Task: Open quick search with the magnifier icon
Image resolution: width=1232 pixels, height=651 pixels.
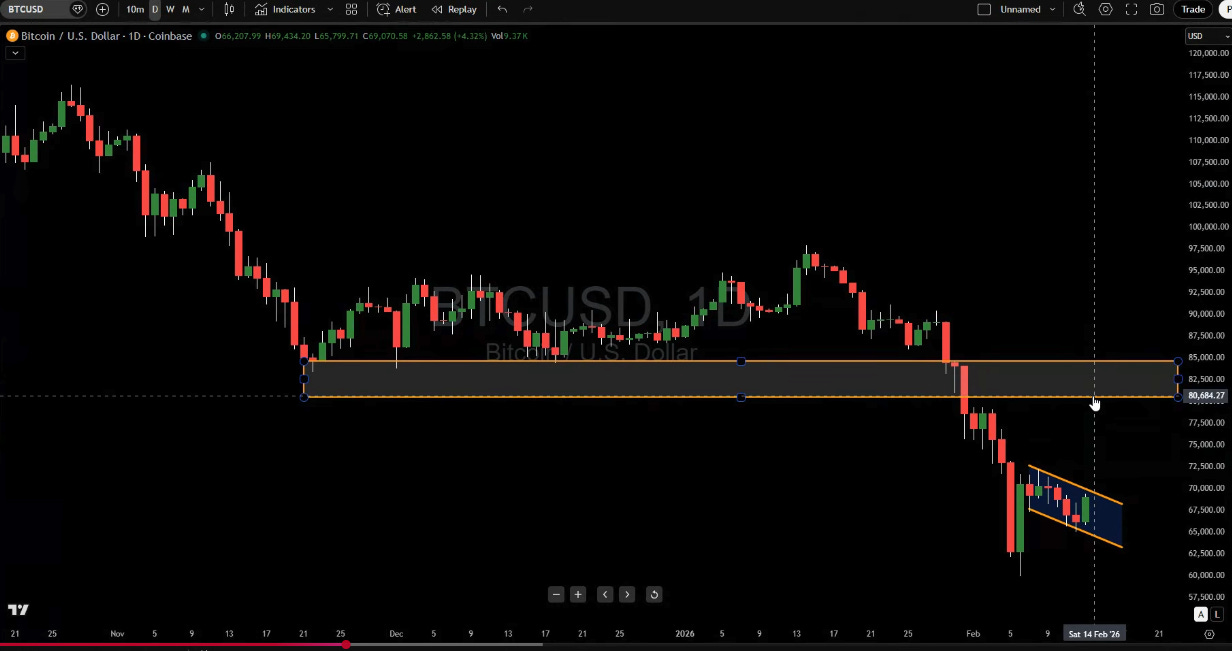Action: click(1079, 9)
